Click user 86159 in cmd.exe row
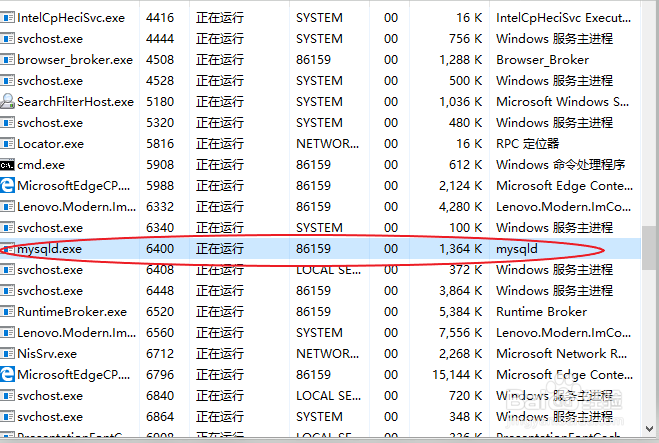The height and width of the screenshot is (443, 659). [314, 165]
